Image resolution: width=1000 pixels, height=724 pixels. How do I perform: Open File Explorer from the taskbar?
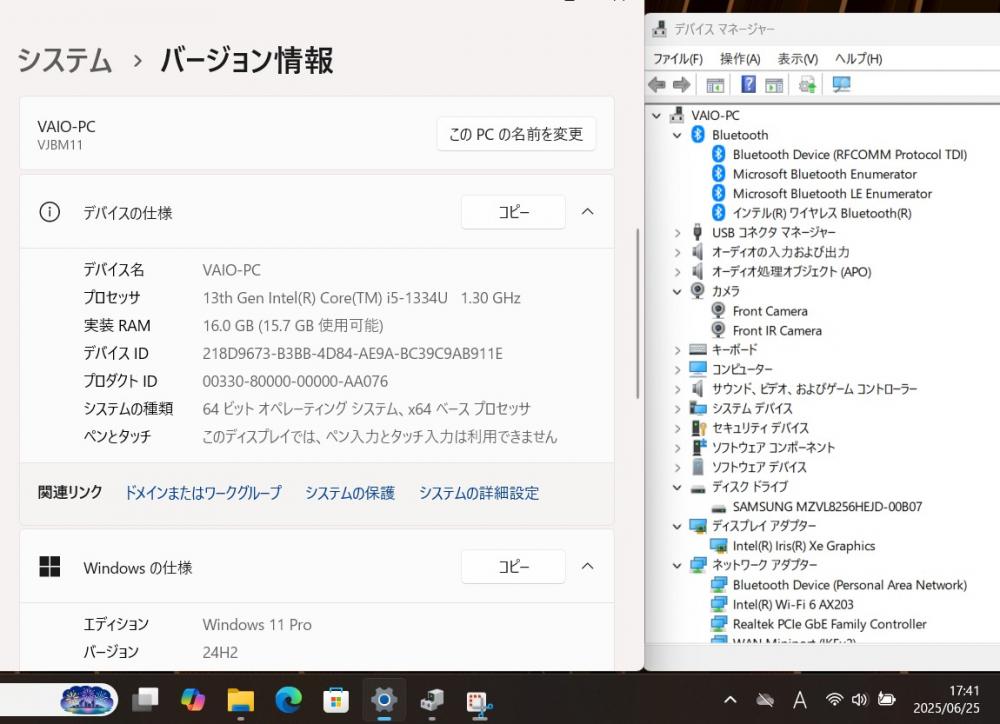pyautogui.click(x=240, y=700)
